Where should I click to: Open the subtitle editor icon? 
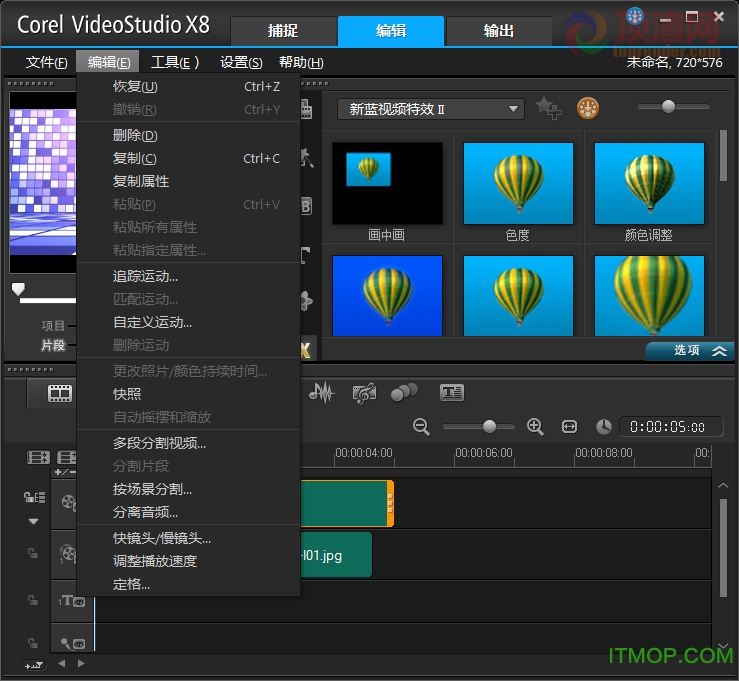[x=452, y=393]
